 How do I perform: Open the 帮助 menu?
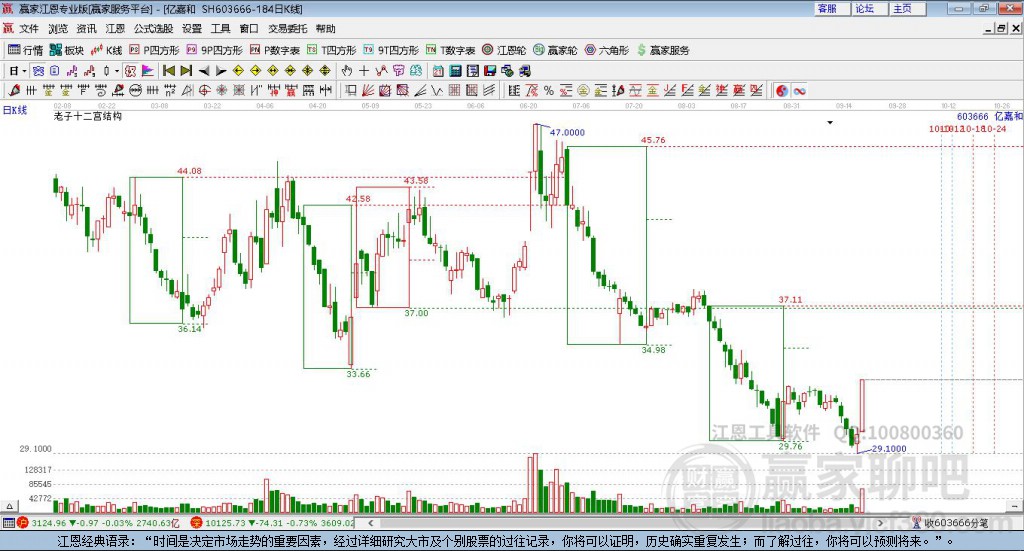(x=325, y=29)
